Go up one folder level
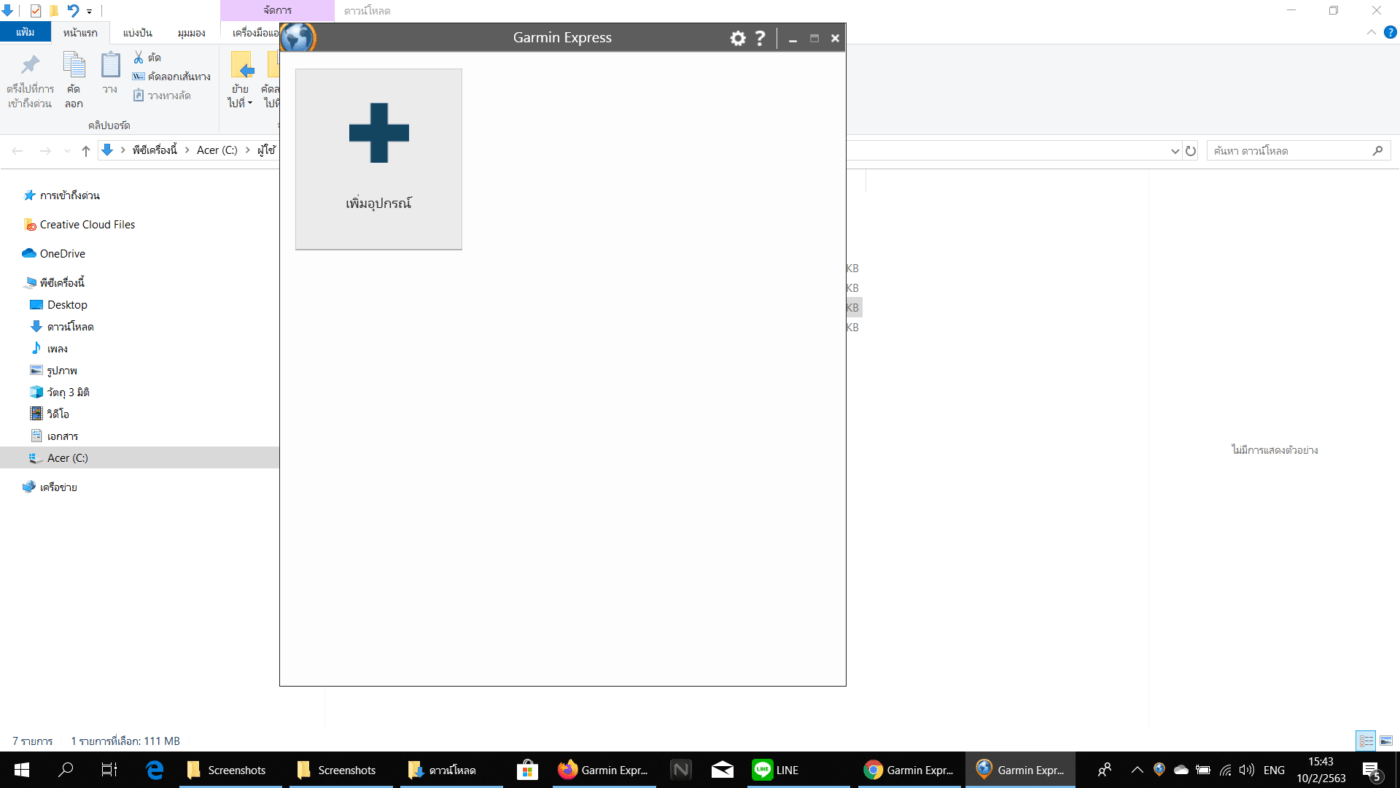The width and height of the screenshot is (1400, 788). (86, 151)
